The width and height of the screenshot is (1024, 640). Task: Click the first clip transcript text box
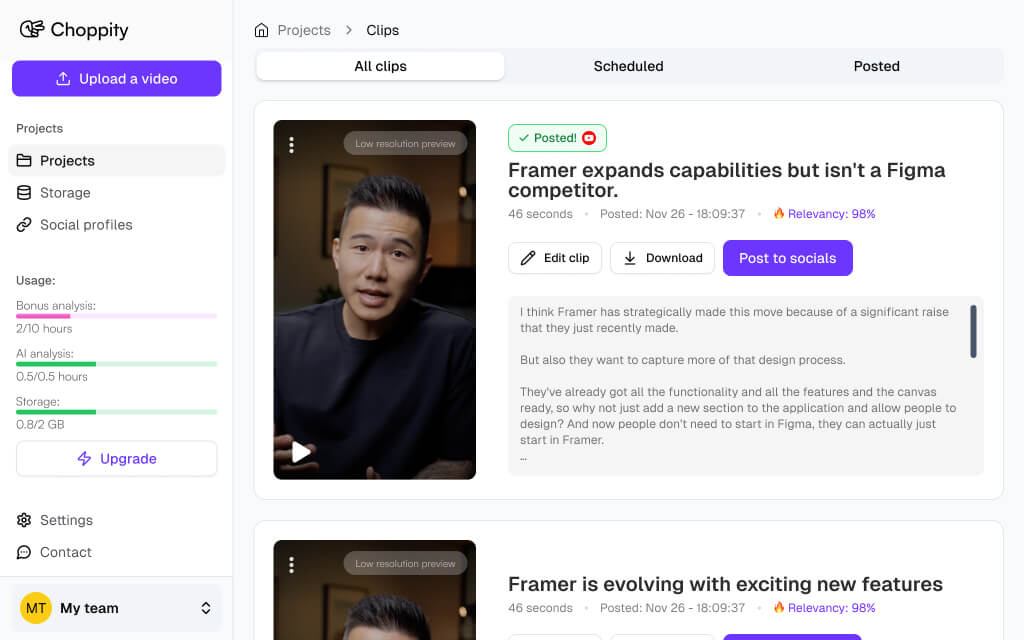[x=746, y=386]
